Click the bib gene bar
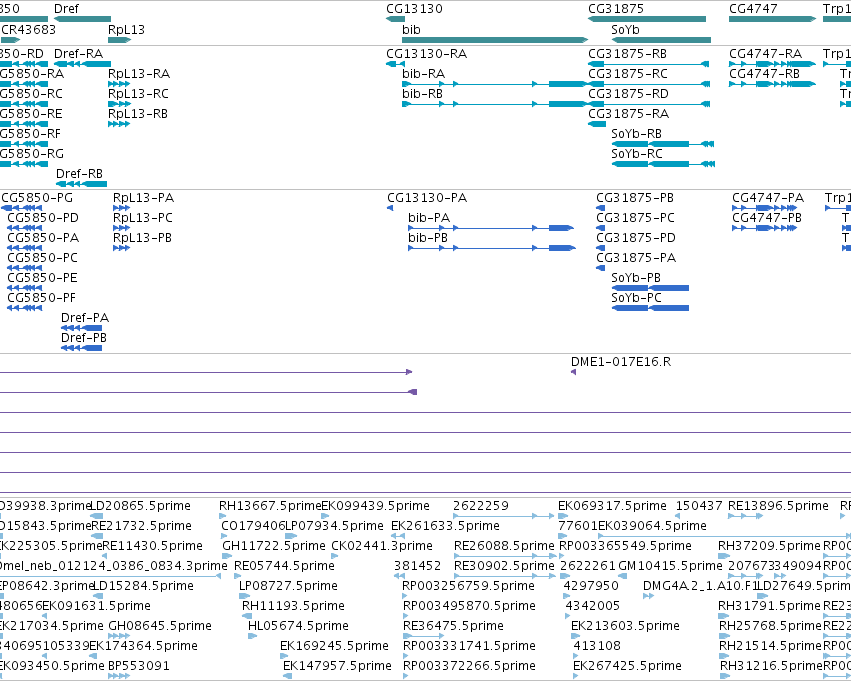Image resolution: width=851 pixels, height=681 pixels. pyautogui.click(x=494, y=40)
